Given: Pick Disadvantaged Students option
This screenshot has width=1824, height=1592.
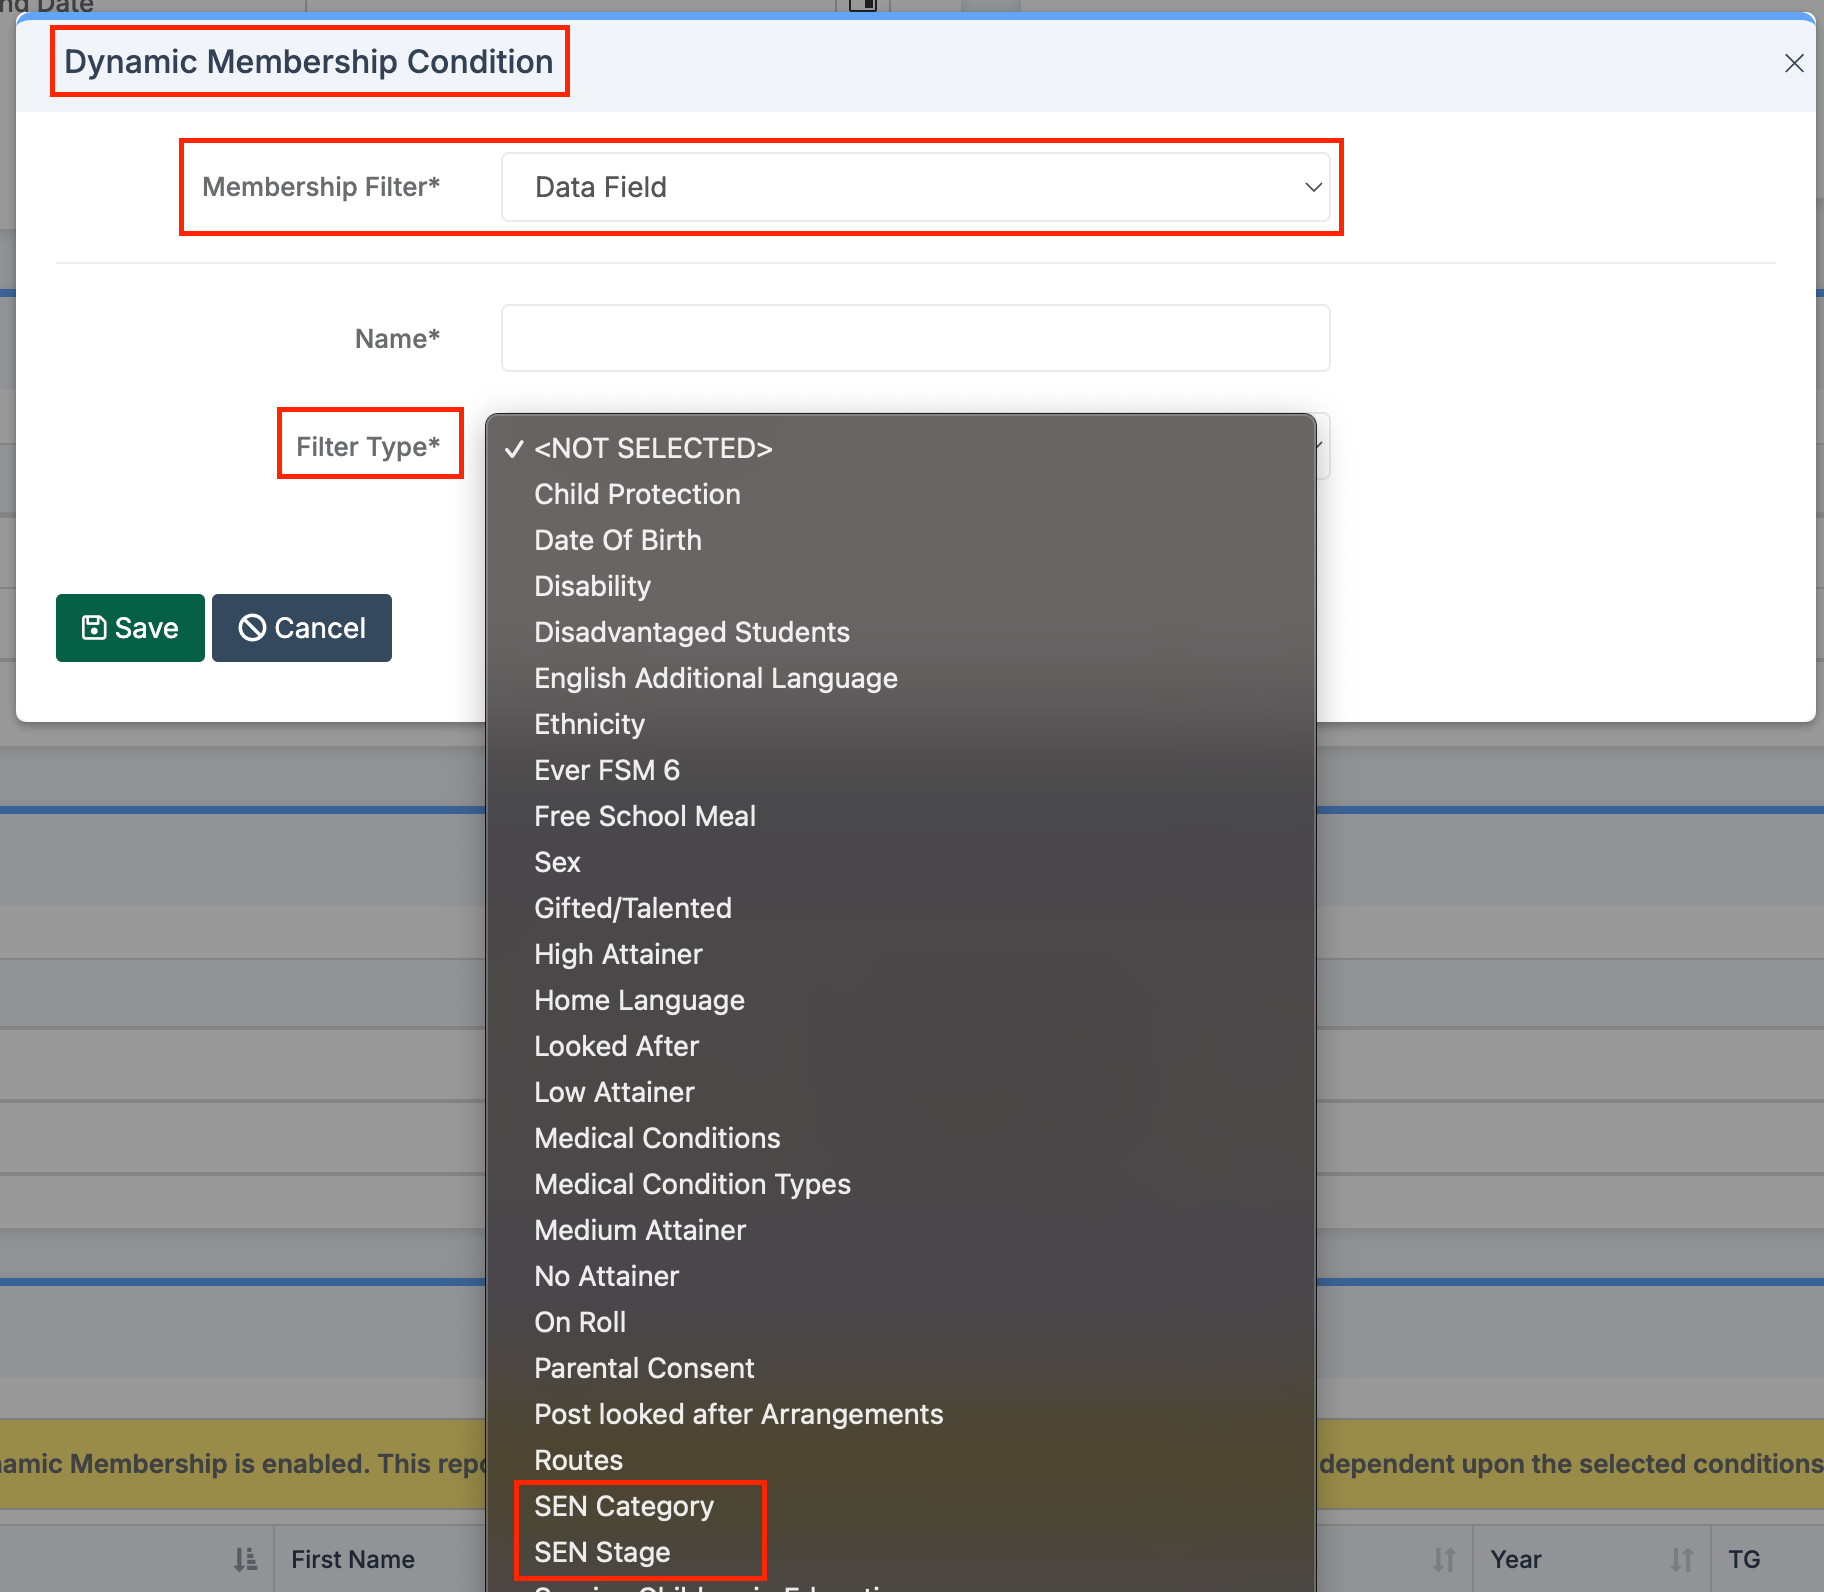Looking at the screenshot, I should [x=691, y=632].
